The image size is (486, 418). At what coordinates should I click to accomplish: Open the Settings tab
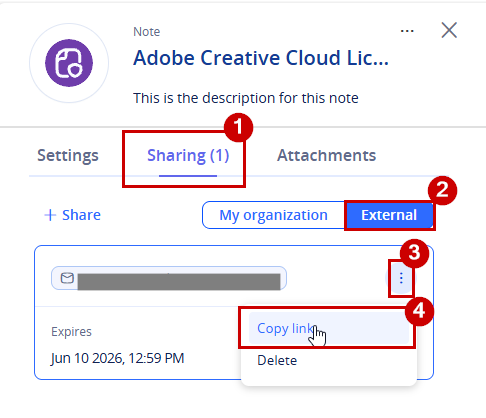click(x=68, y=155)
